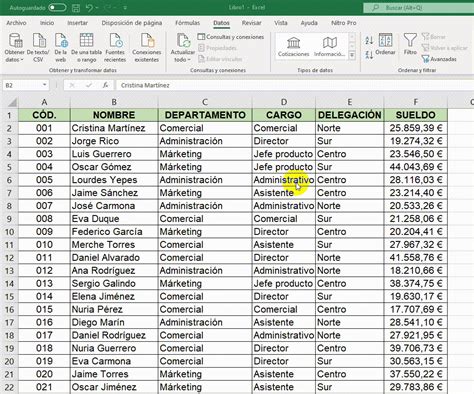Select cell Sergio Galindo
Viewport: 474px width, 394px height.
point(114,284)
